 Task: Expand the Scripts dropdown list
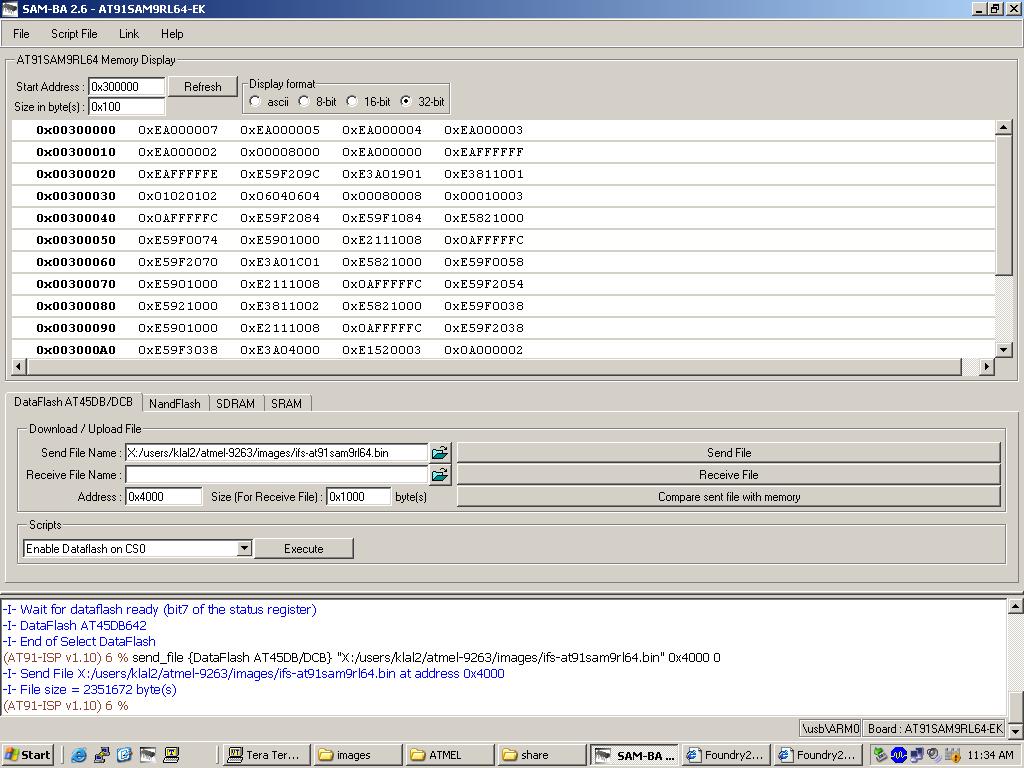coord(243,549)
